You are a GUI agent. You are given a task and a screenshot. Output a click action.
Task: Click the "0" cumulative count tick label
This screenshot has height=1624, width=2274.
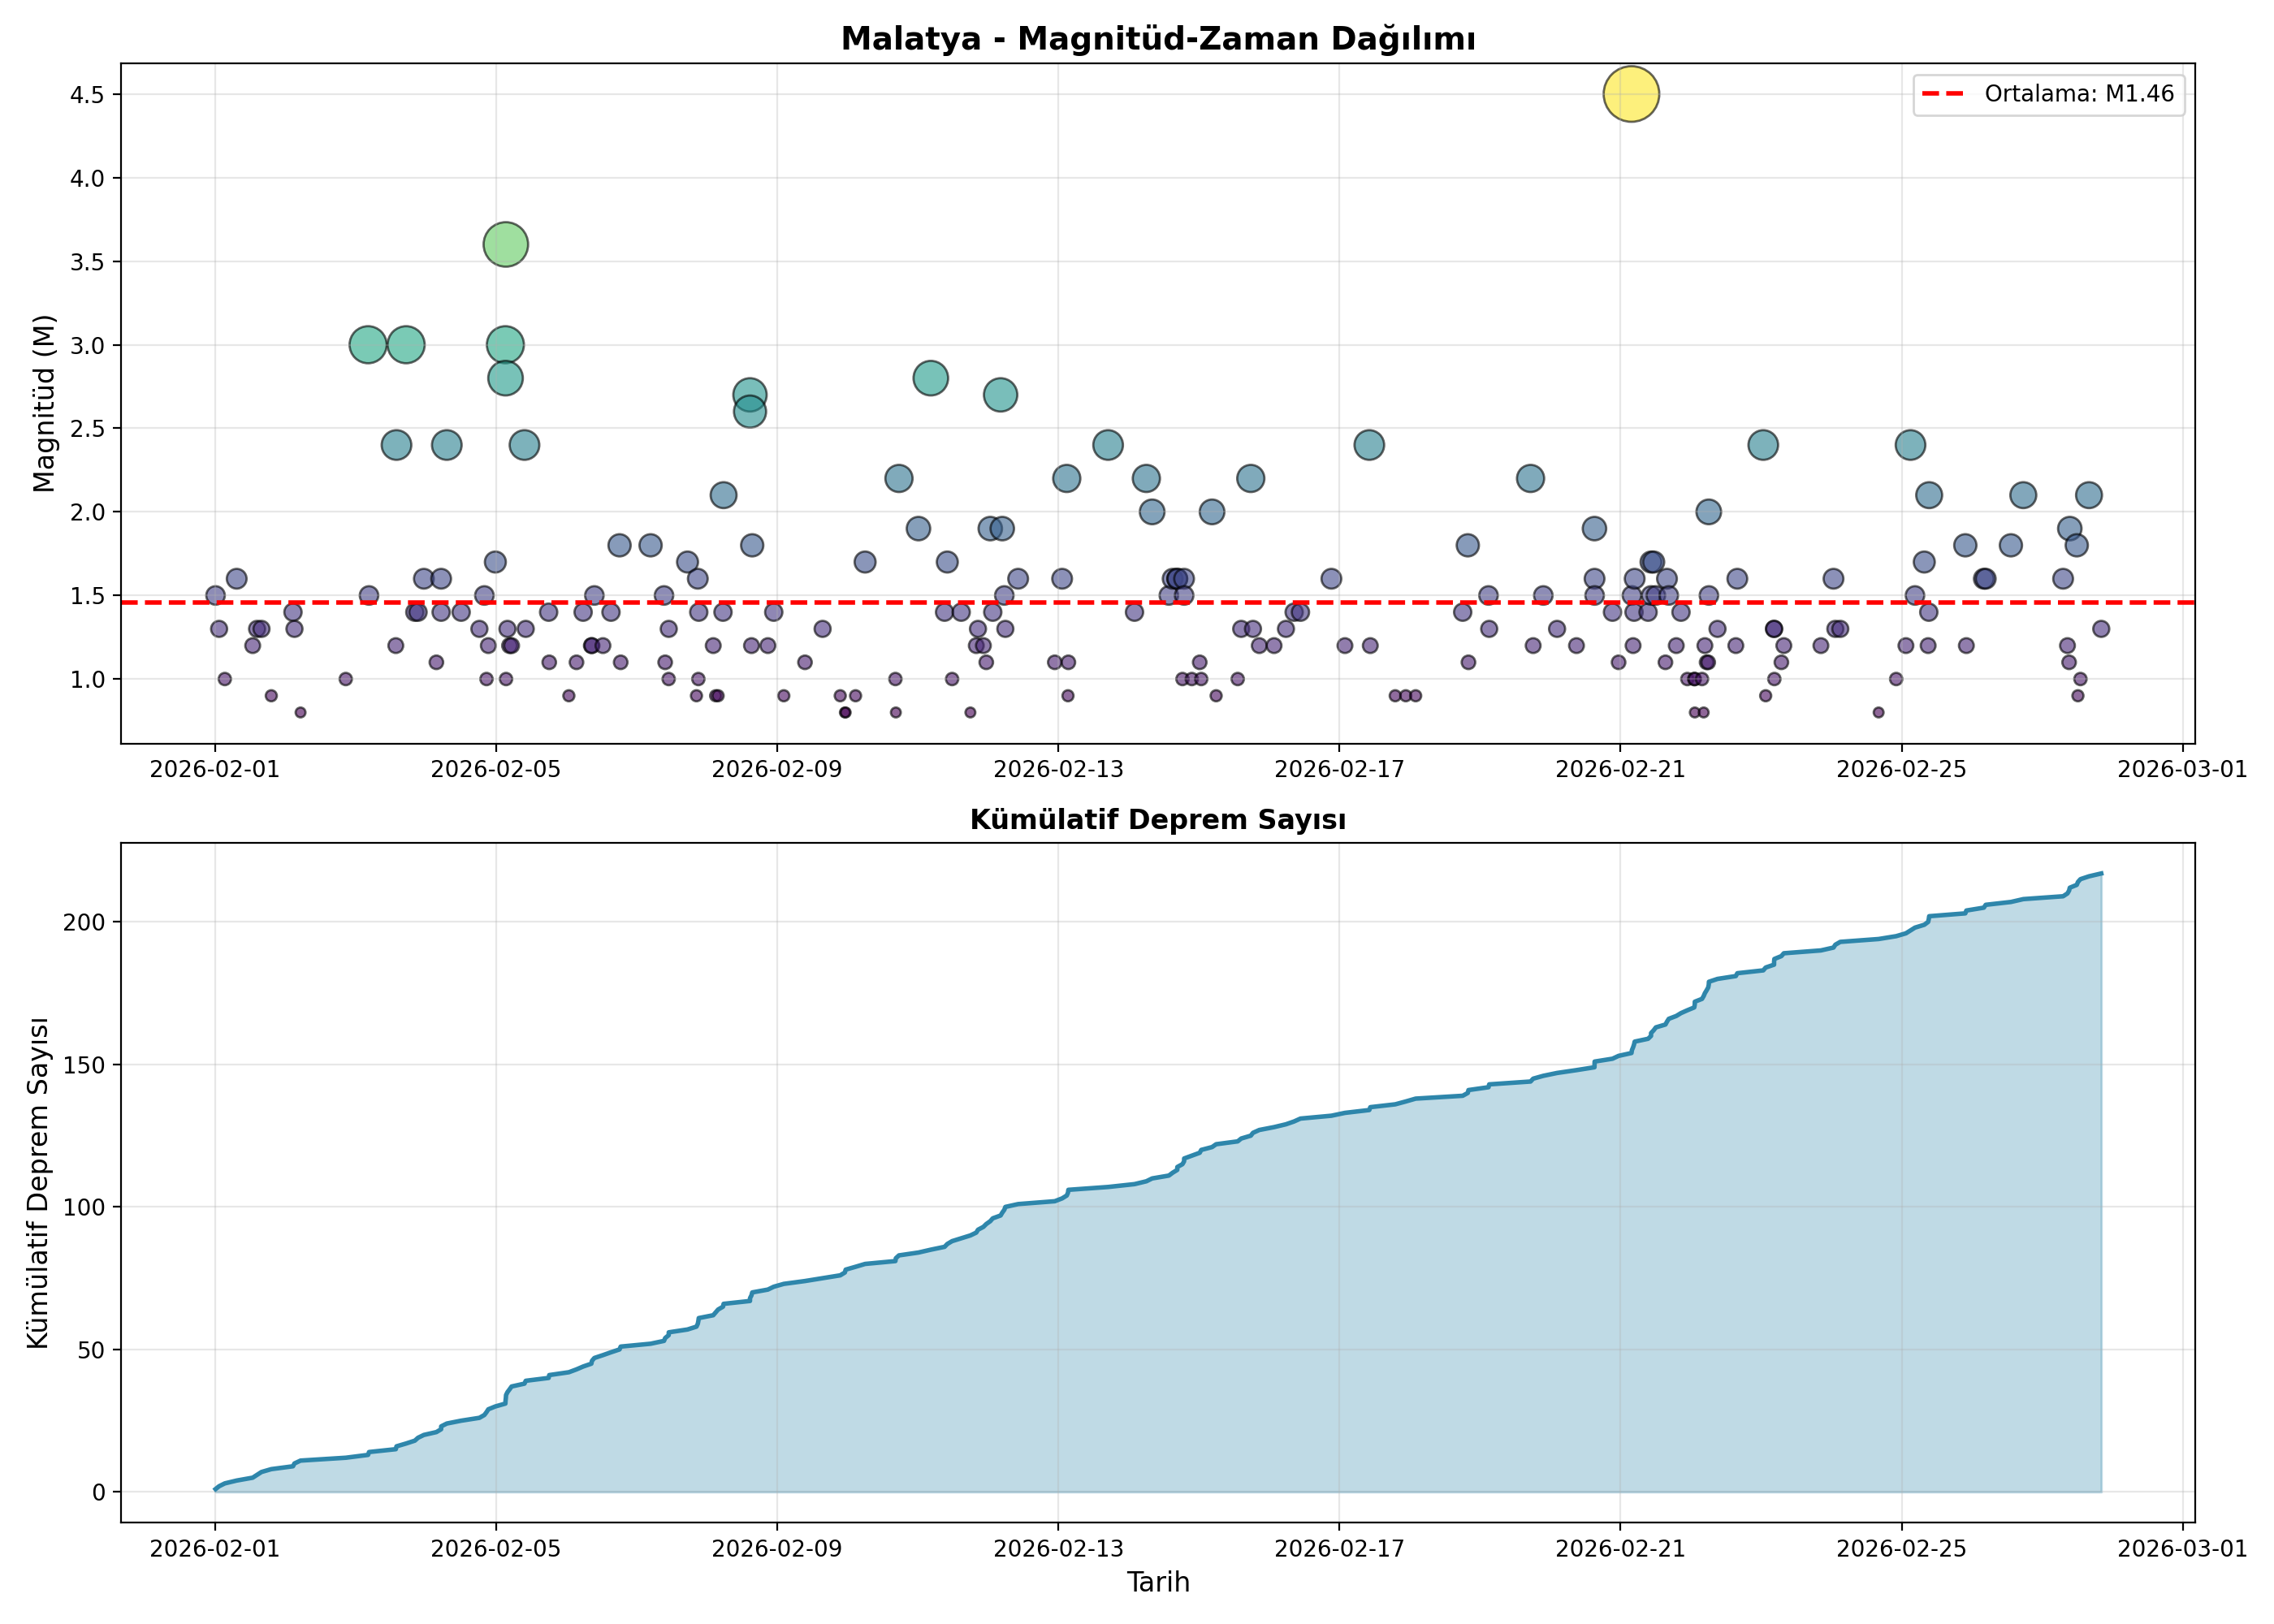click(98, 1493)
